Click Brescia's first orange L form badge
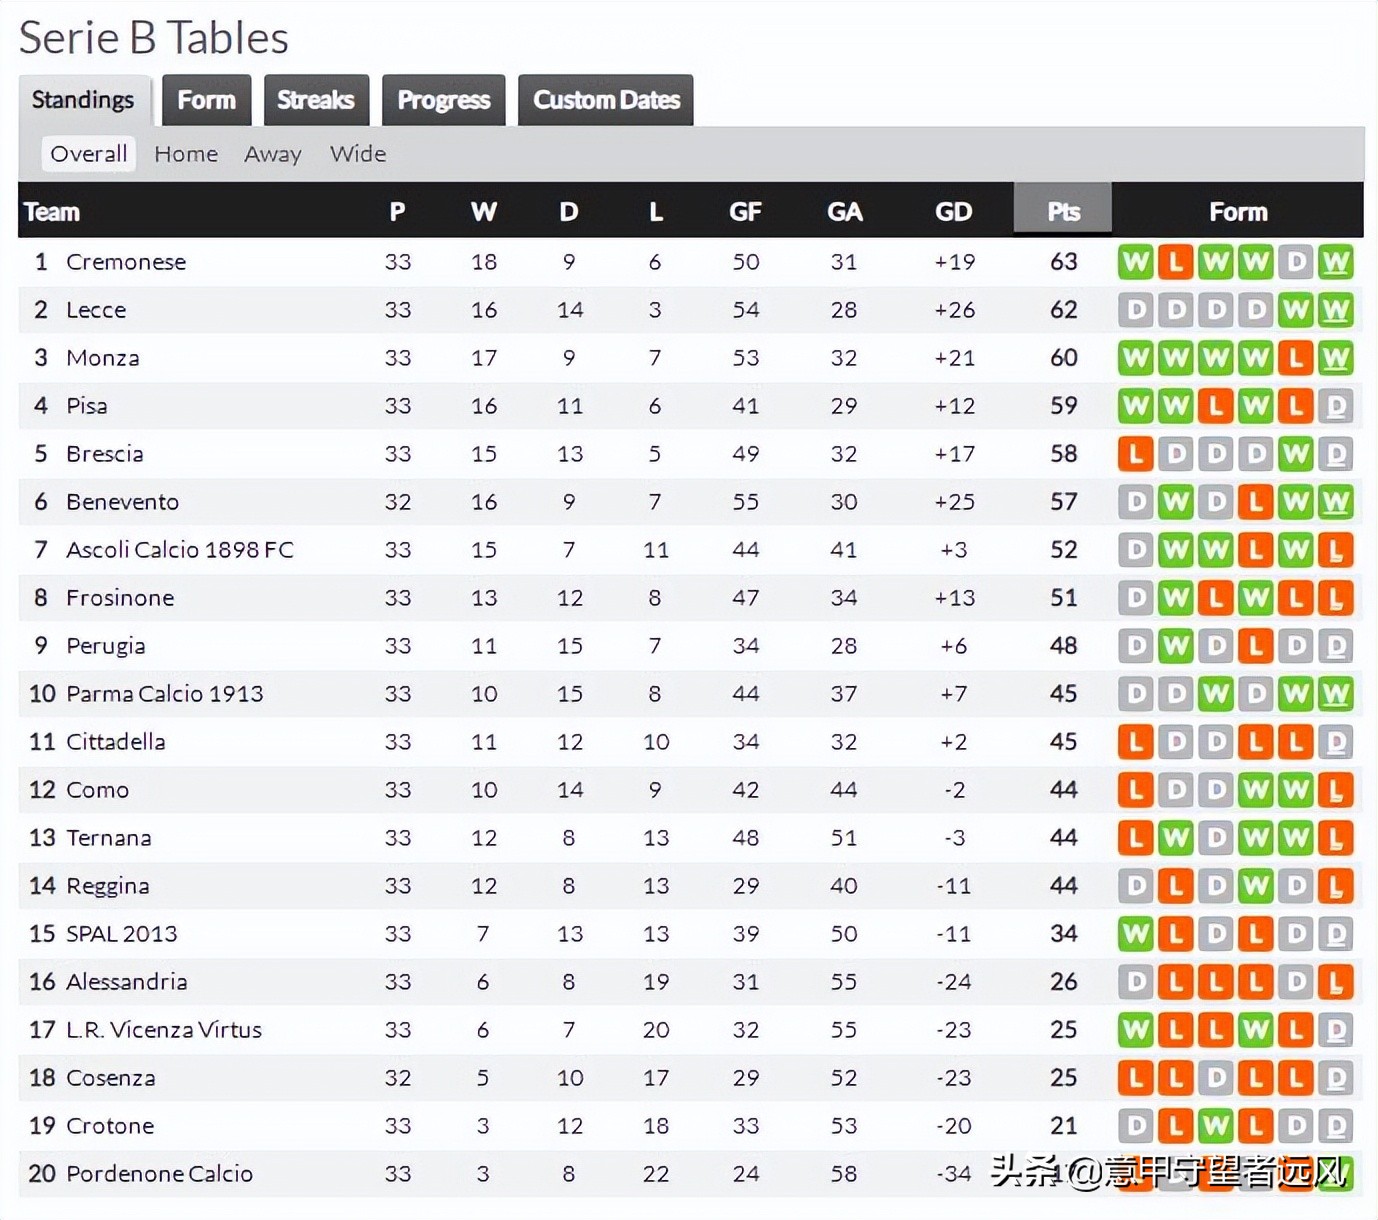 click(x=1135, y=454)
